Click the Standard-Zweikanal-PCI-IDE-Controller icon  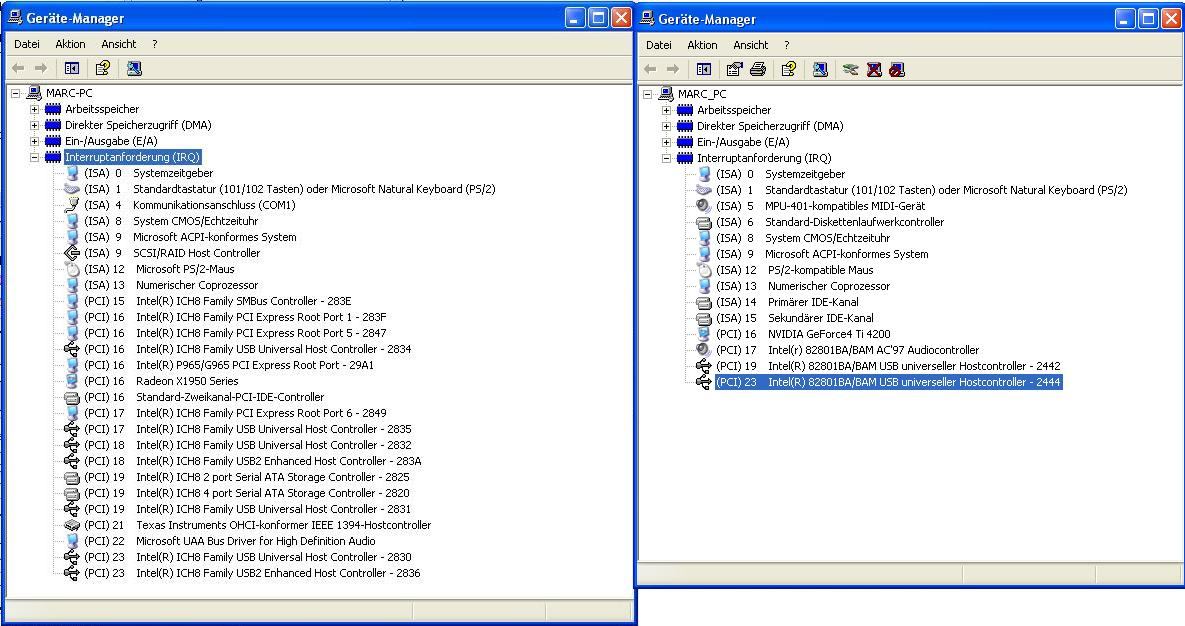(x=72, y=397)
